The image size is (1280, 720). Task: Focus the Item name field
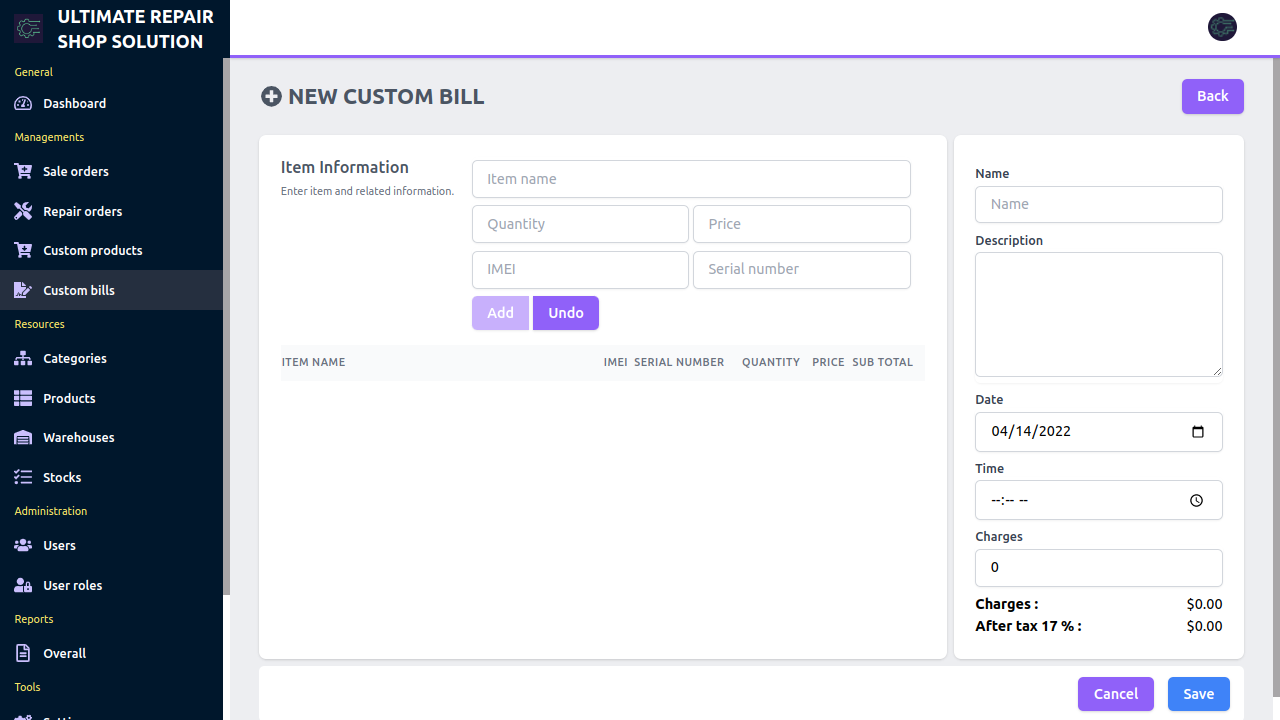[691, 179]
